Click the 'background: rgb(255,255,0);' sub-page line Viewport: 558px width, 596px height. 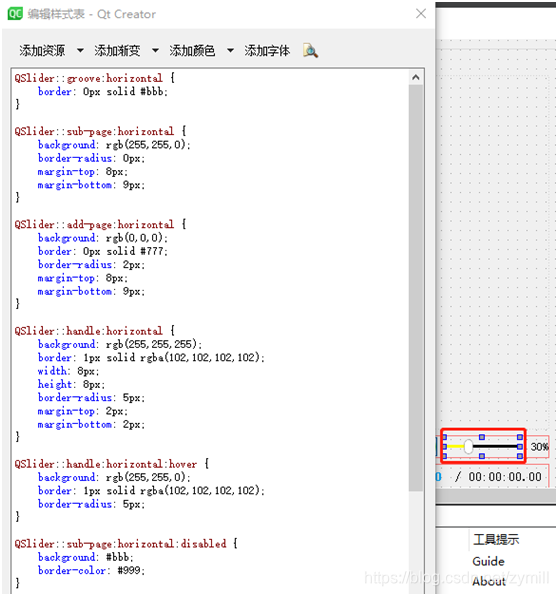point(114,145)
